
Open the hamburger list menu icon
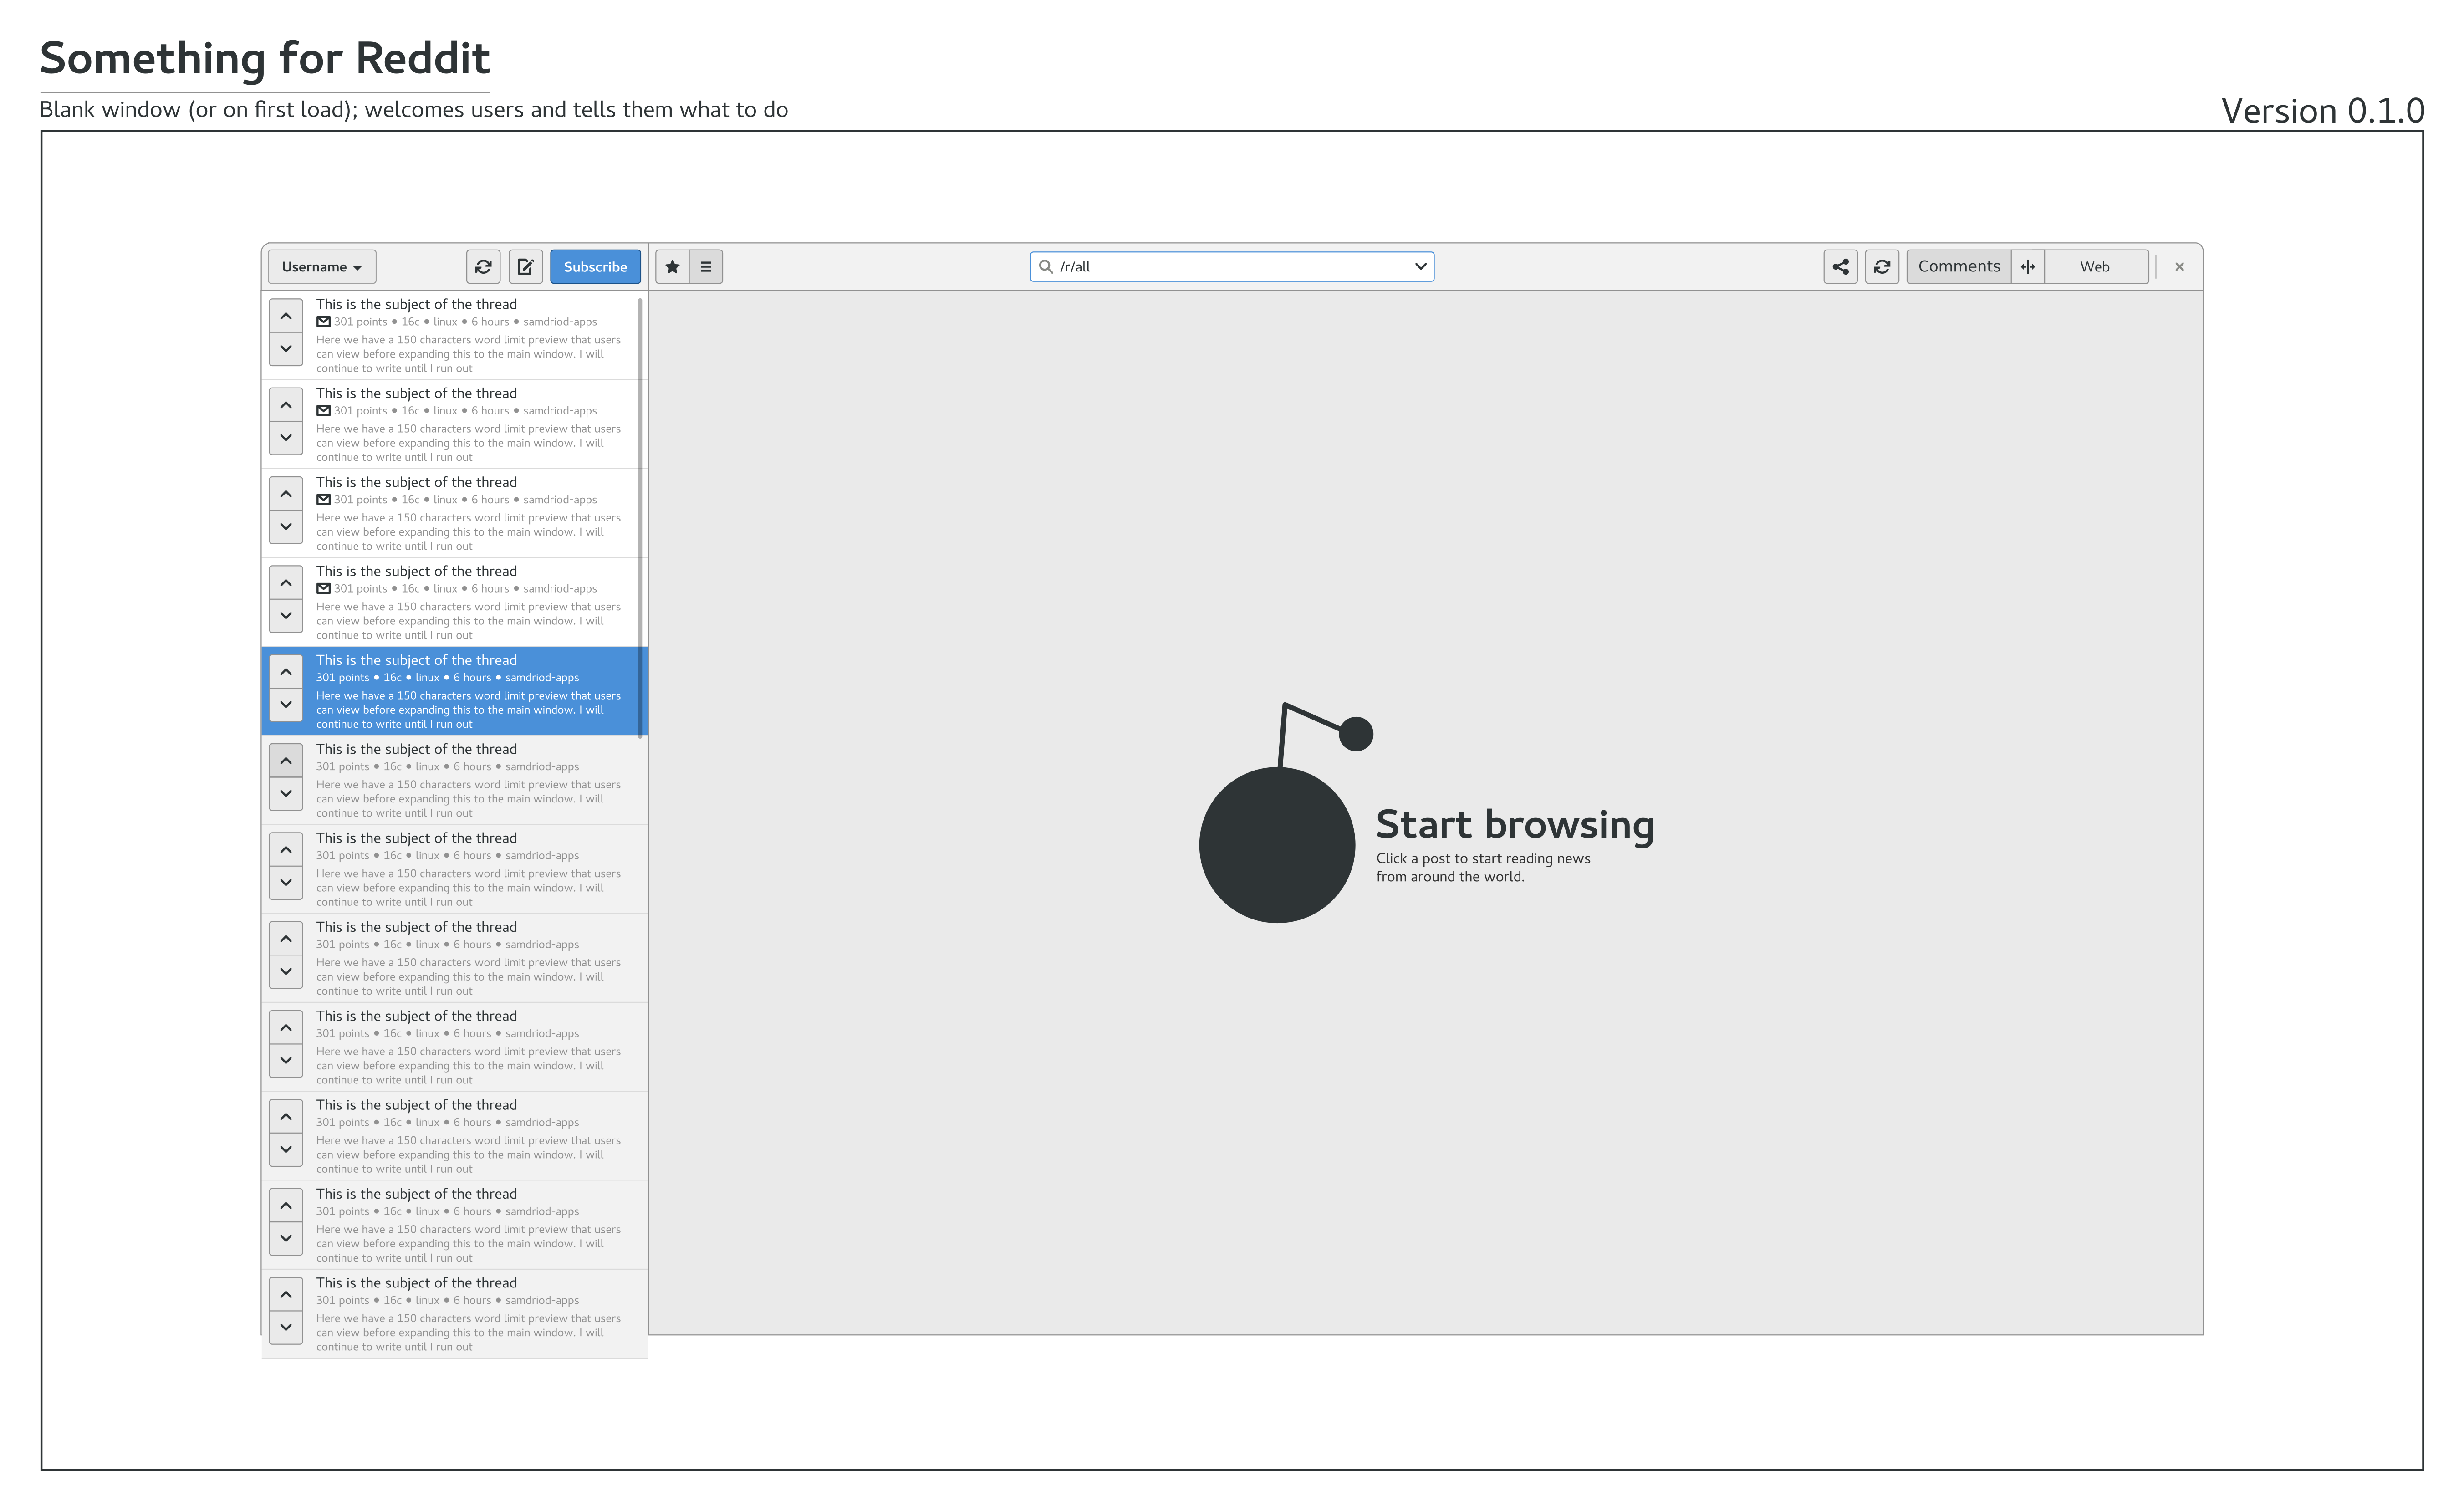click(706, 267)
